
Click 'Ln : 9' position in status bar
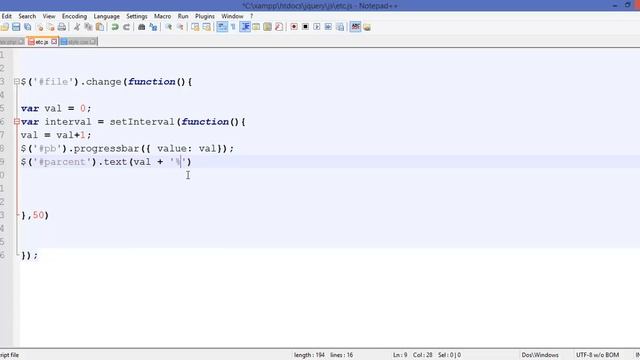pyautogui.click(x=400, y=355)
